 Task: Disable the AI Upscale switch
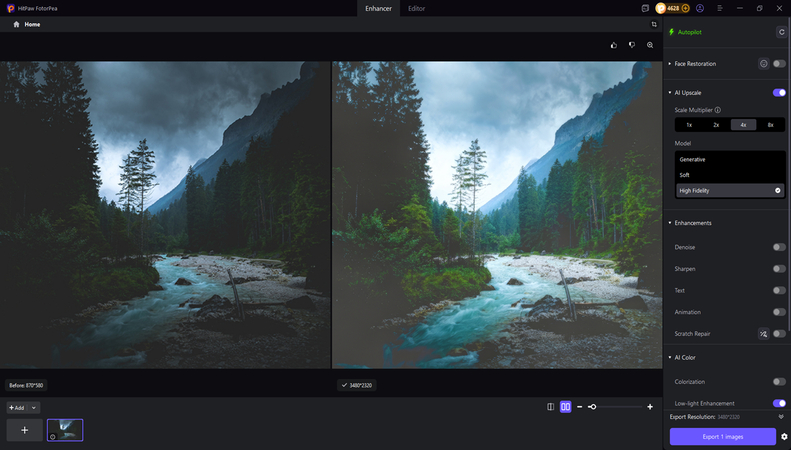779,92
